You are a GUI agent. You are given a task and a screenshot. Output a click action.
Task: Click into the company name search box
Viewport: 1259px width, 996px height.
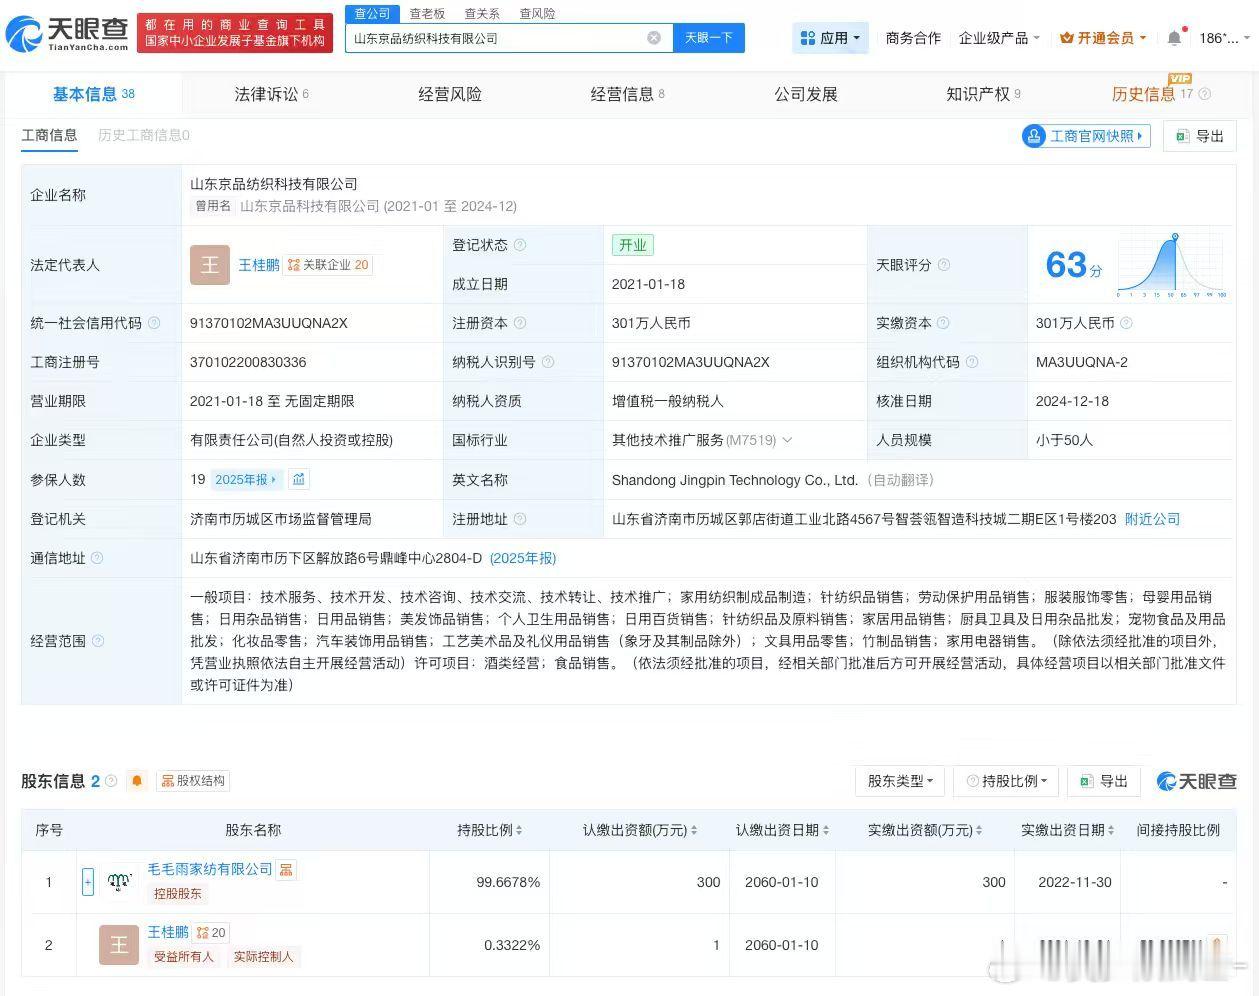click(496, 38)
